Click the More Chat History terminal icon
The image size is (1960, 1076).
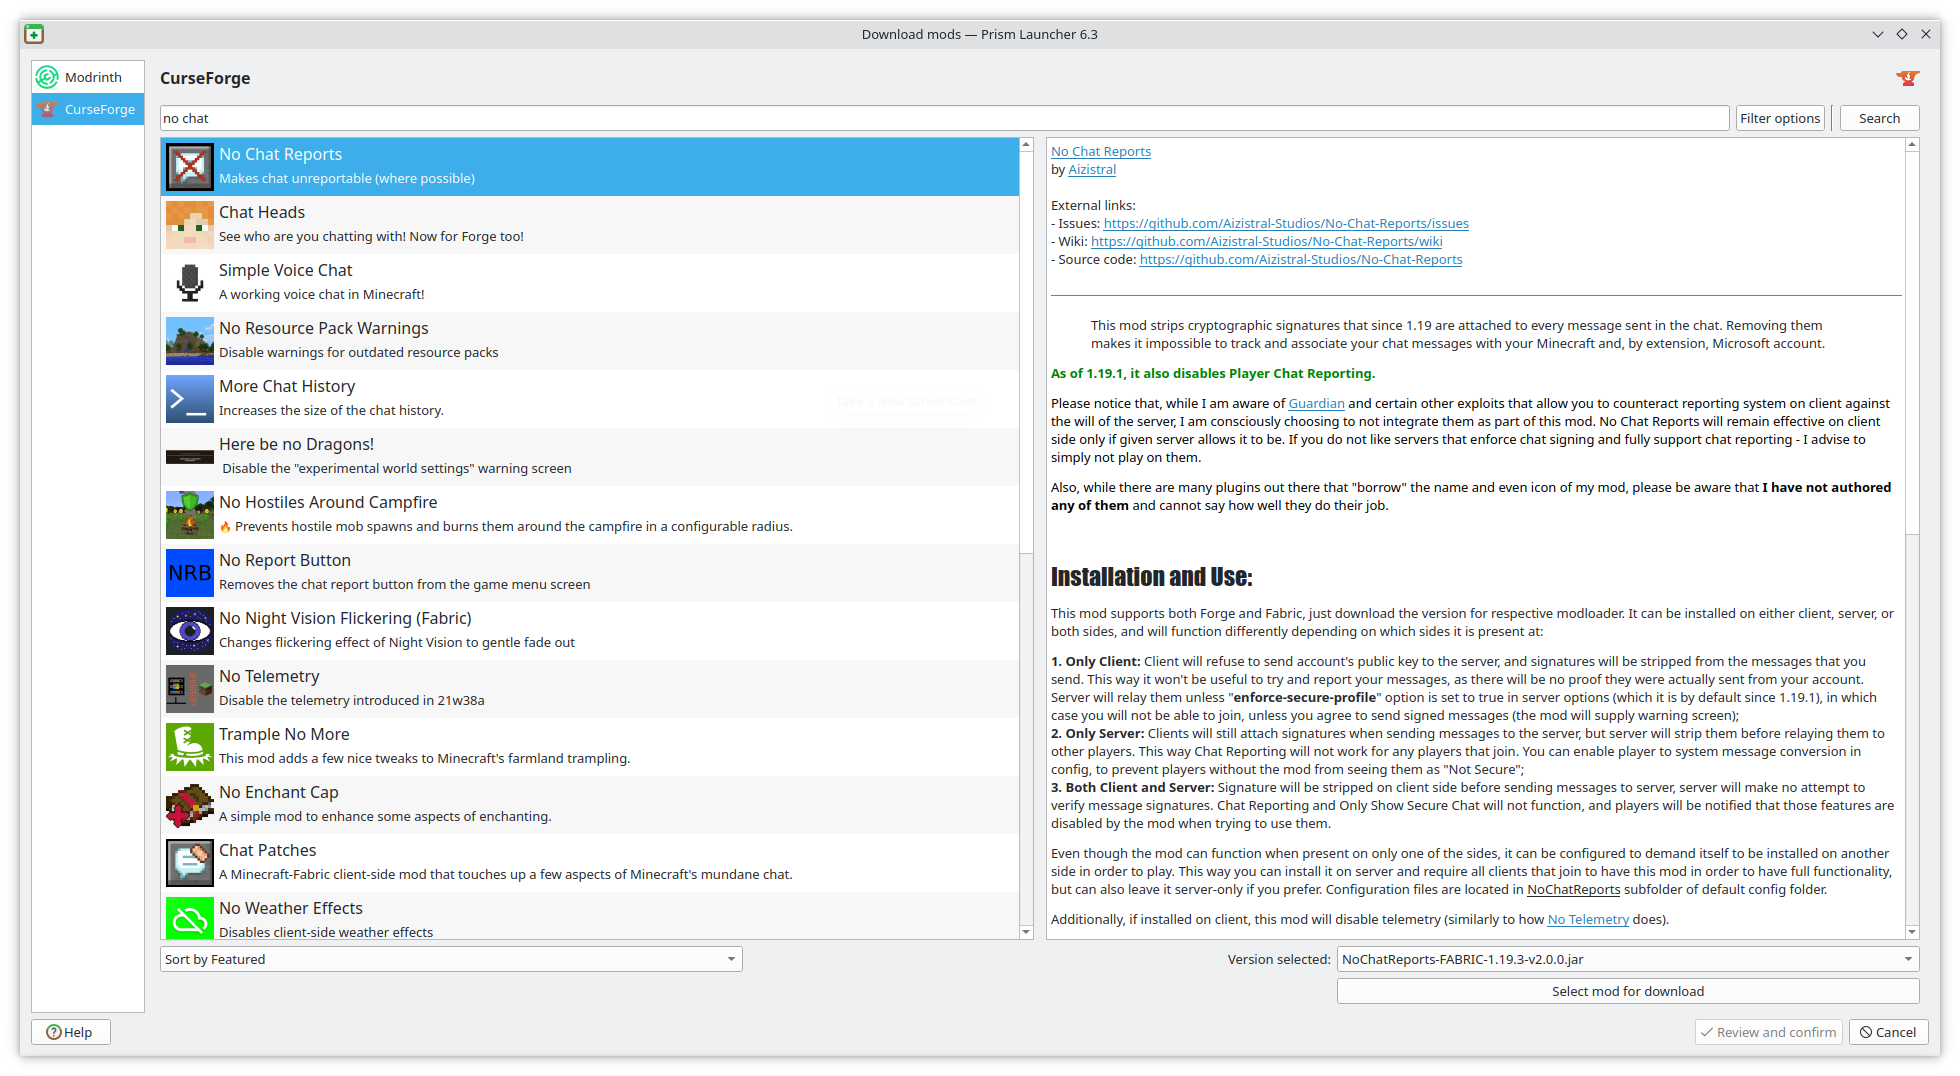coord(189,398)
